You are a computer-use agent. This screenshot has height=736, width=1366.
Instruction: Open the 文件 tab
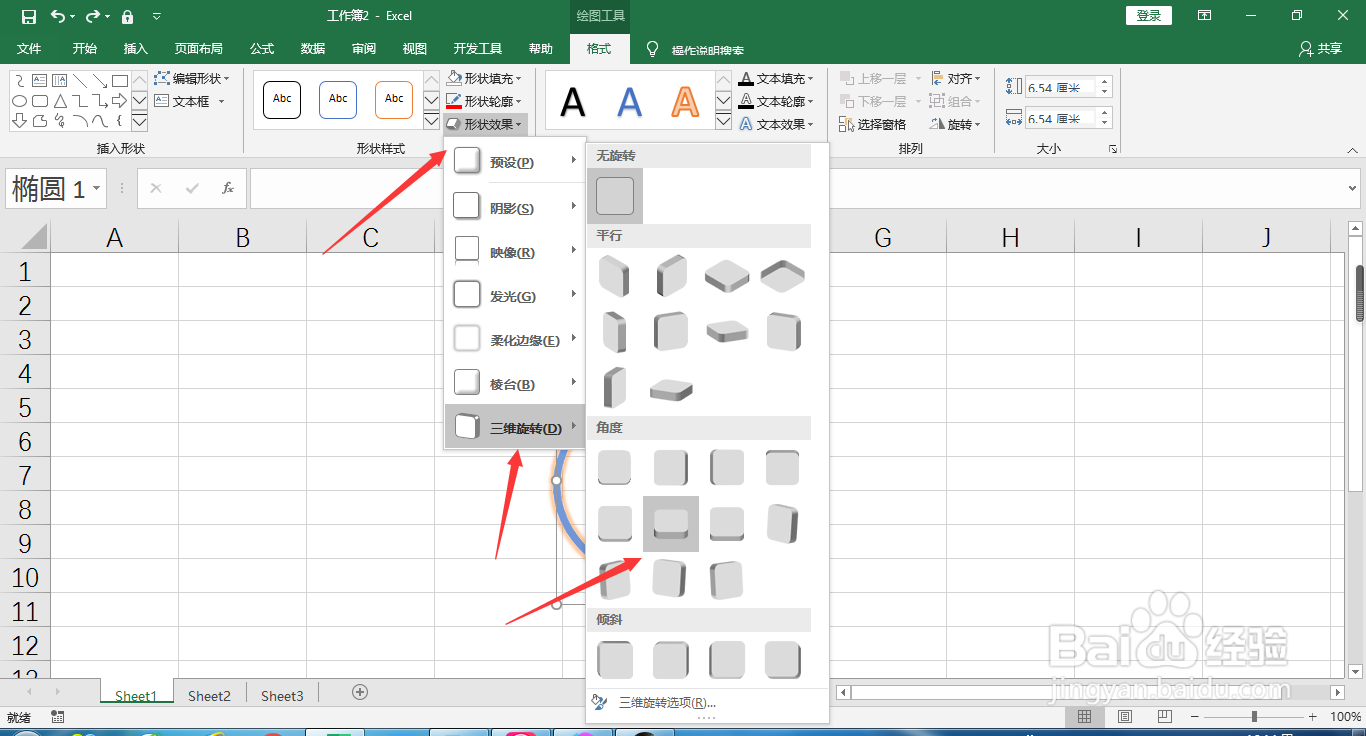[x=29, y=48]
